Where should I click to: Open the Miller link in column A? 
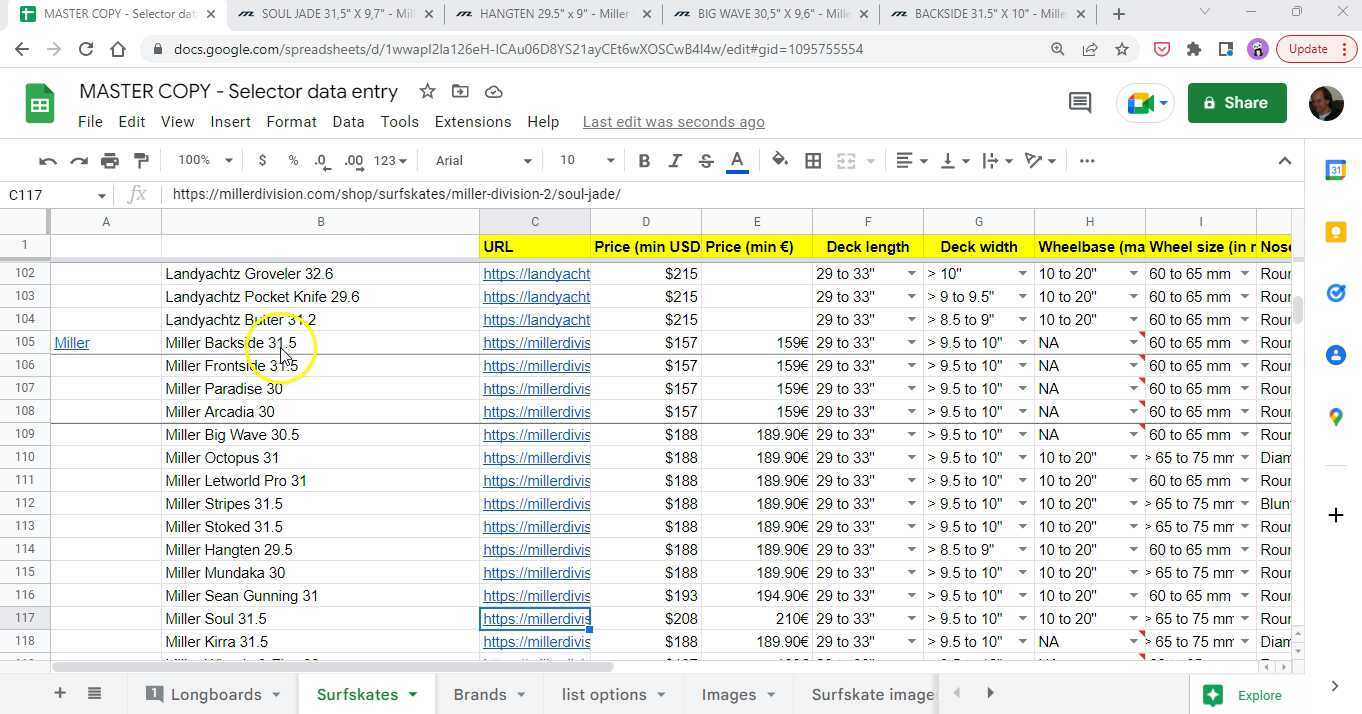click(x=72, y=343)
